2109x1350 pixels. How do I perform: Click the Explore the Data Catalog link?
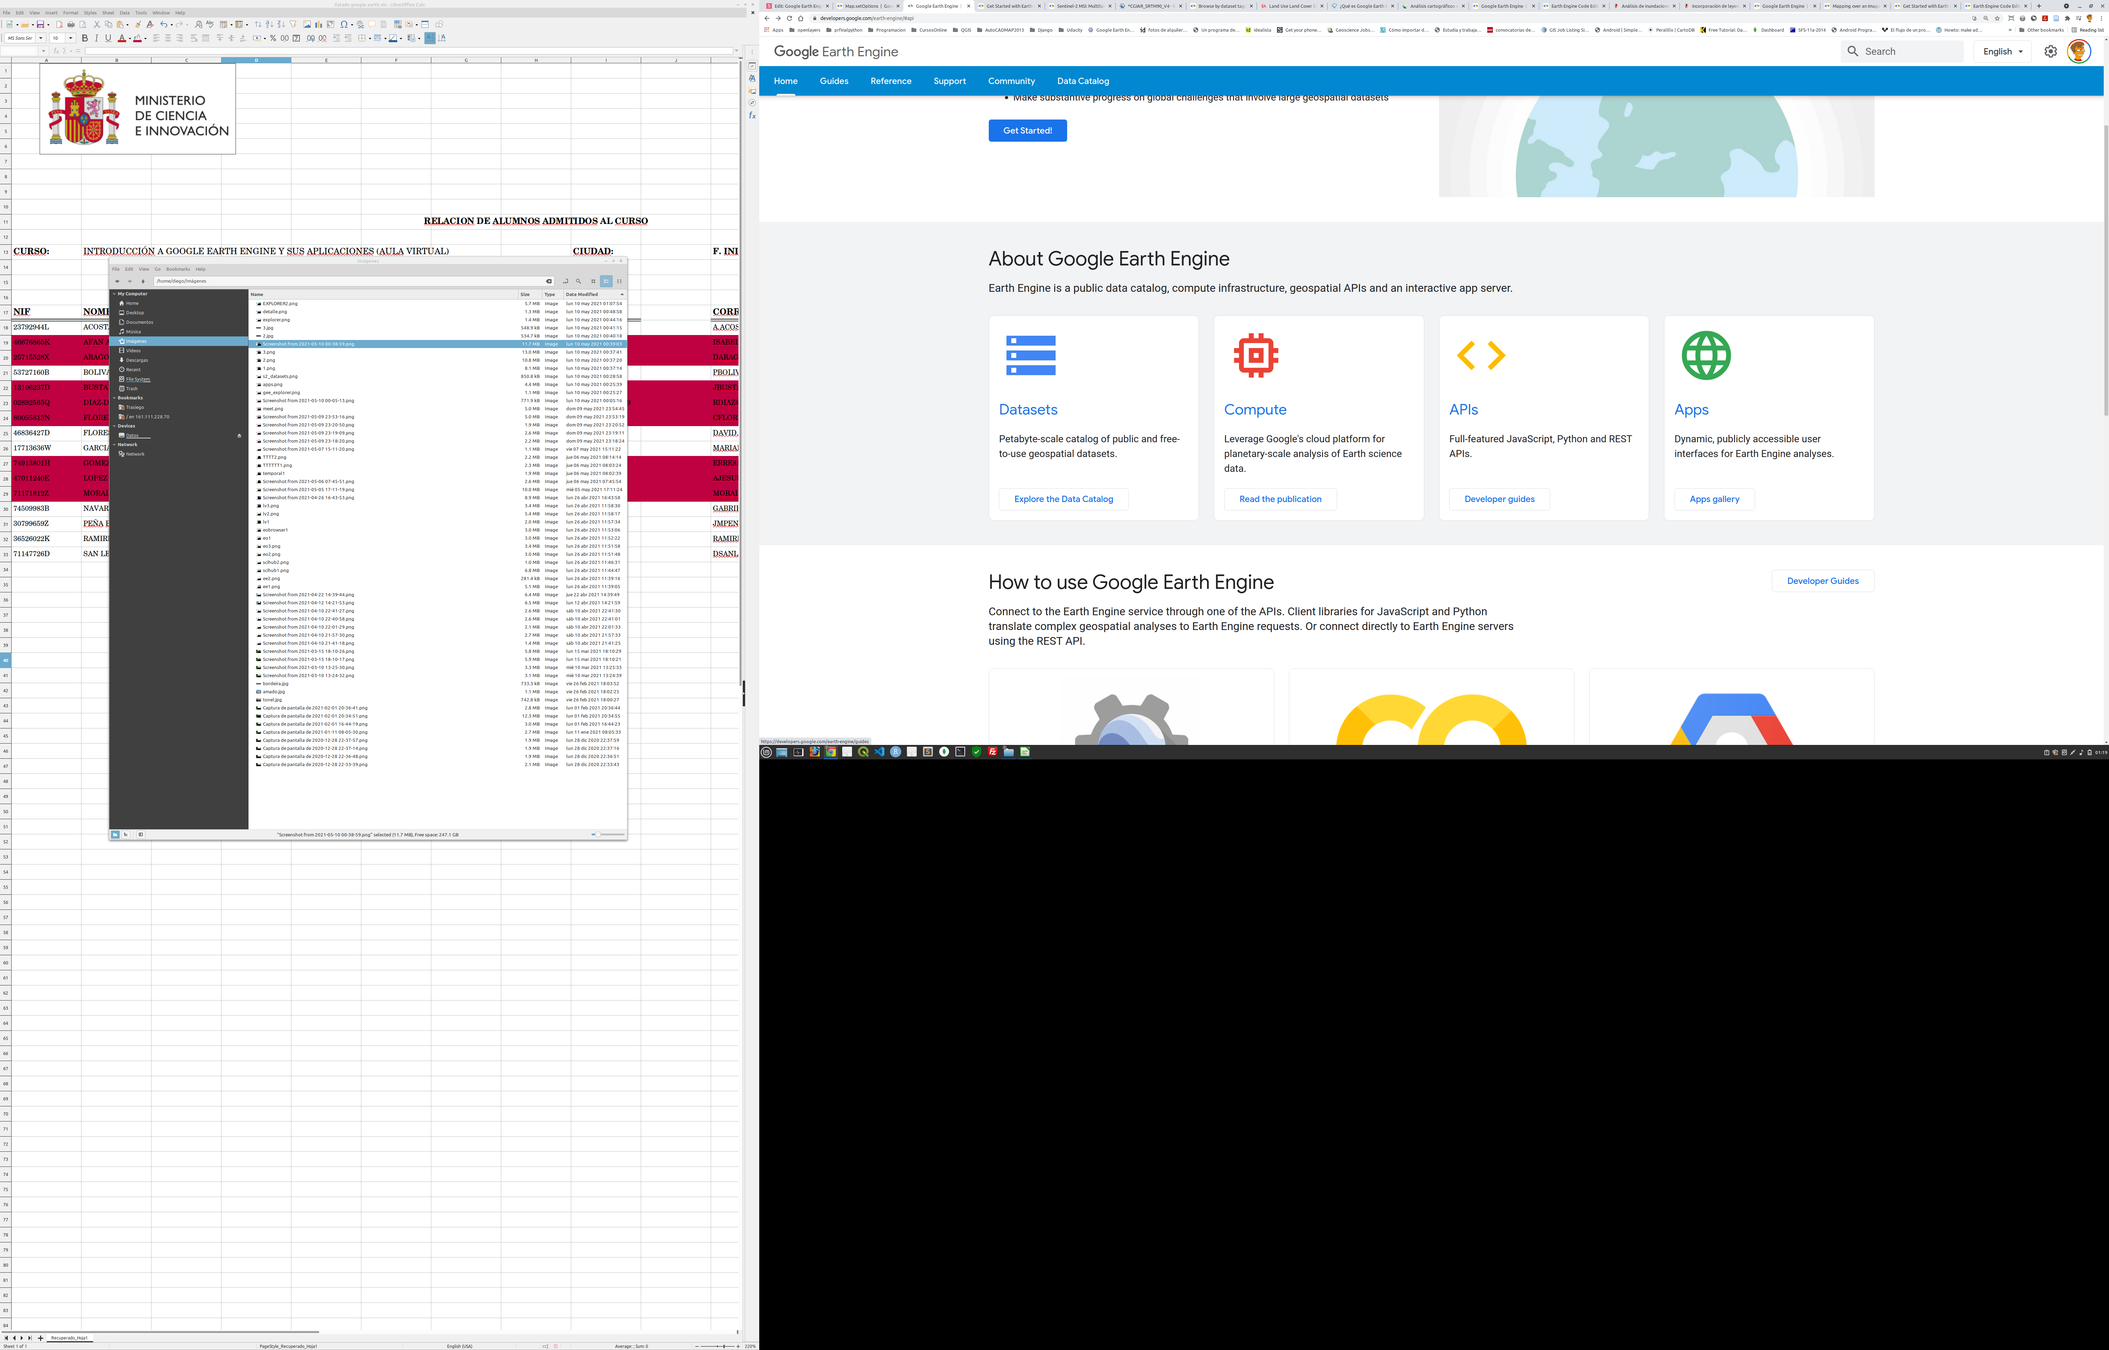(x=1063, y=499)
